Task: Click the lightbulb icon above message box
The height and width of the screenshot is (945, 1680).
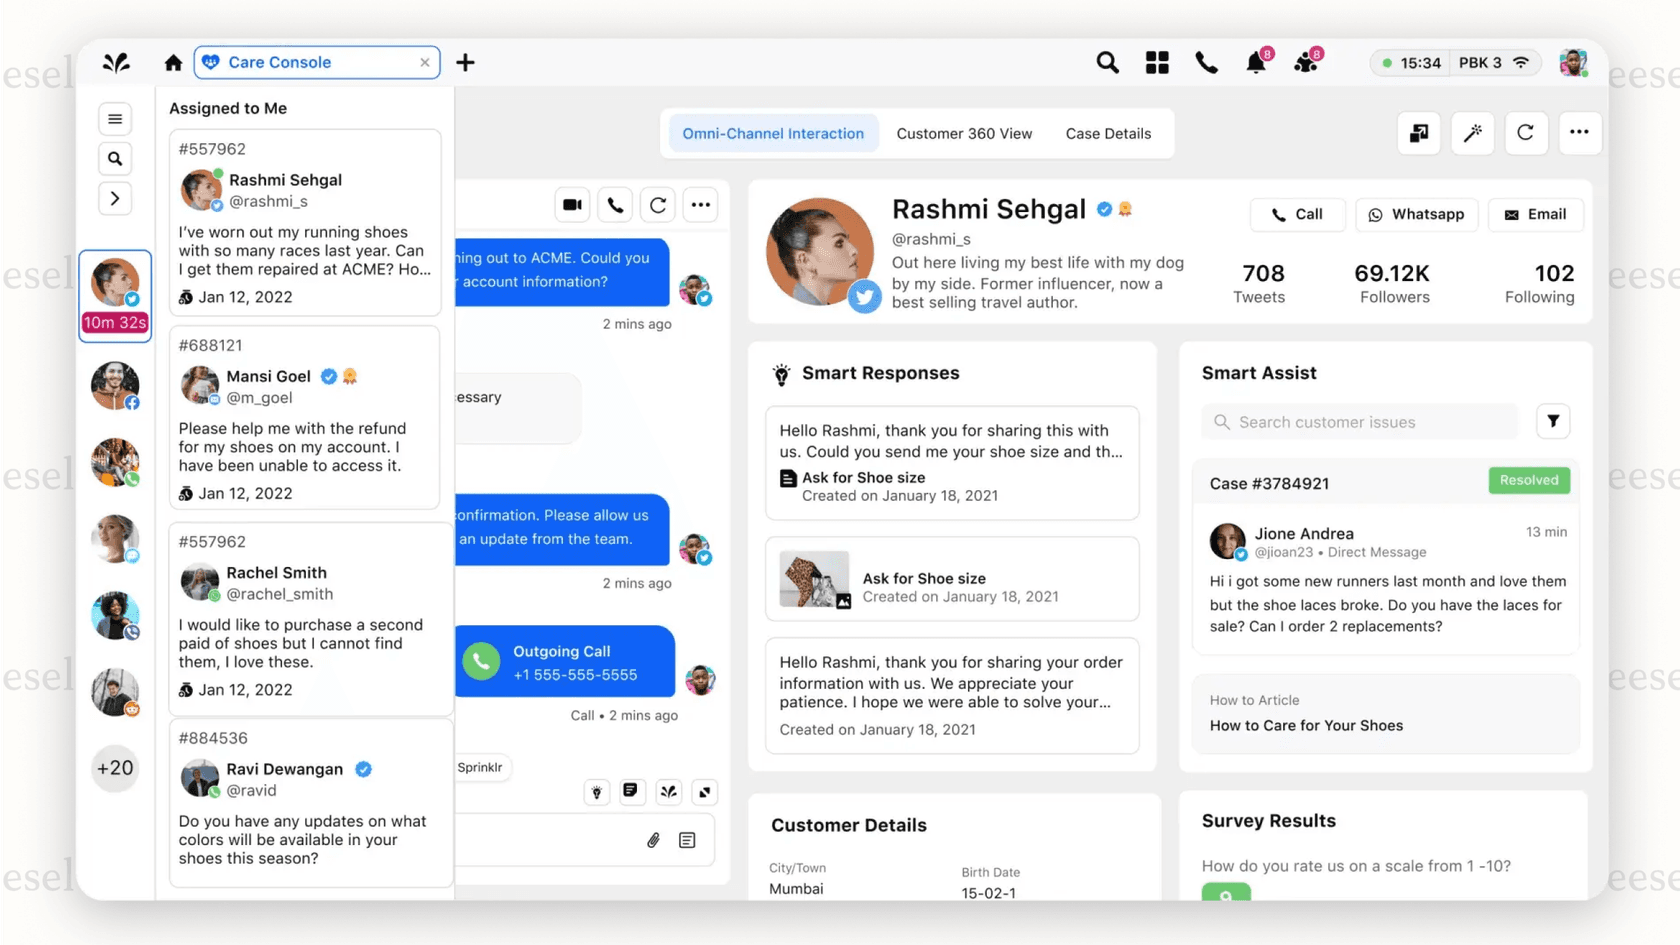Action: click(x=597, y=792)
